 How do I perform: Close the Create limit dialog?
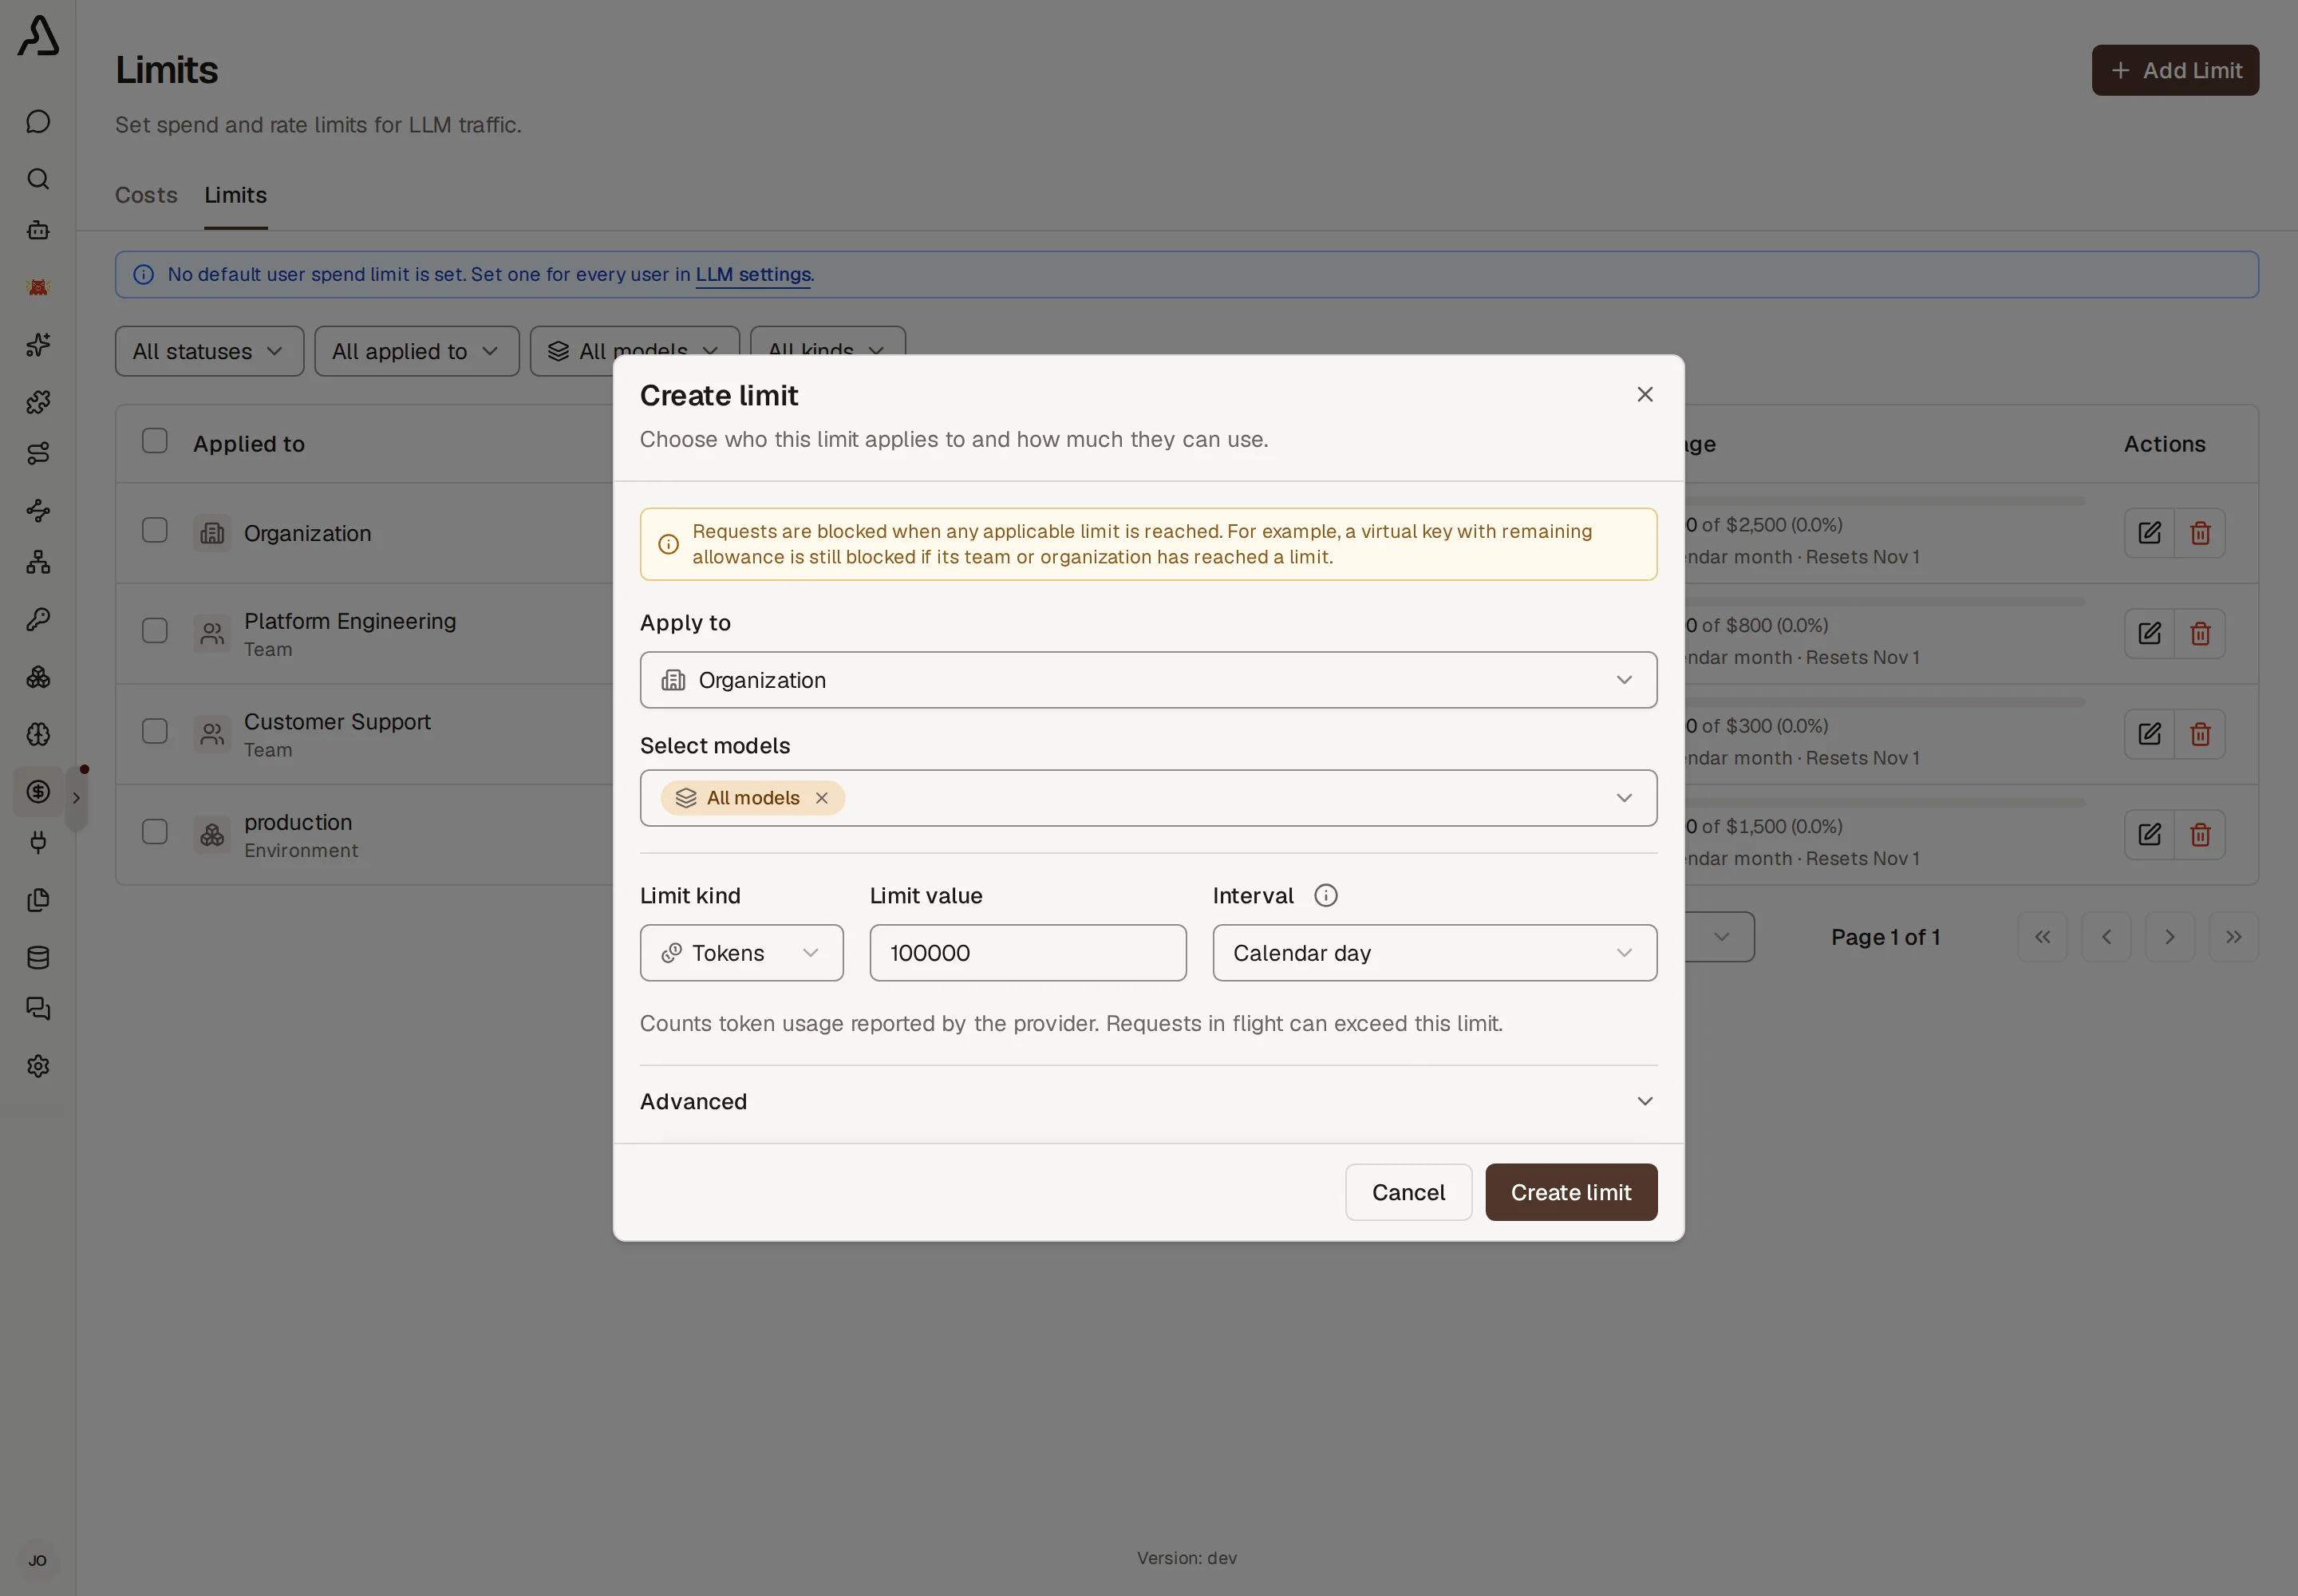pyautogui.click(x=1644, y=394)
